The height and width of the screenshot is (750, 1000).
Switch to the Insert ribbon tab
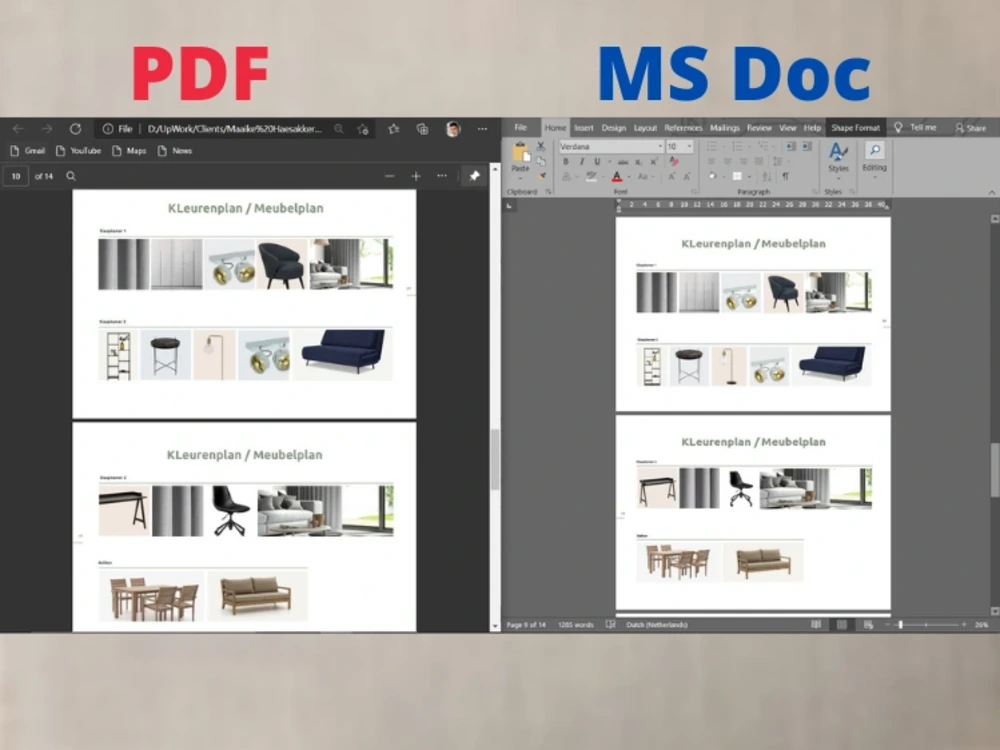point(584,128)
